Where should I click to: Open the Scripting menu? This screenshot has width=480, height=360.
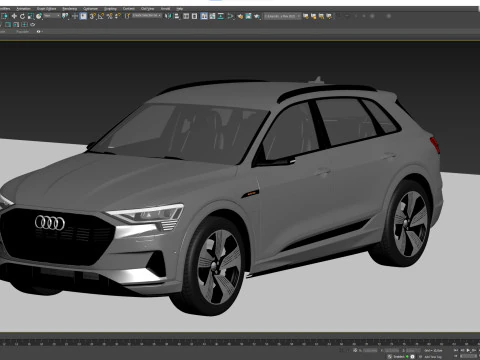(x=110, y=9)
